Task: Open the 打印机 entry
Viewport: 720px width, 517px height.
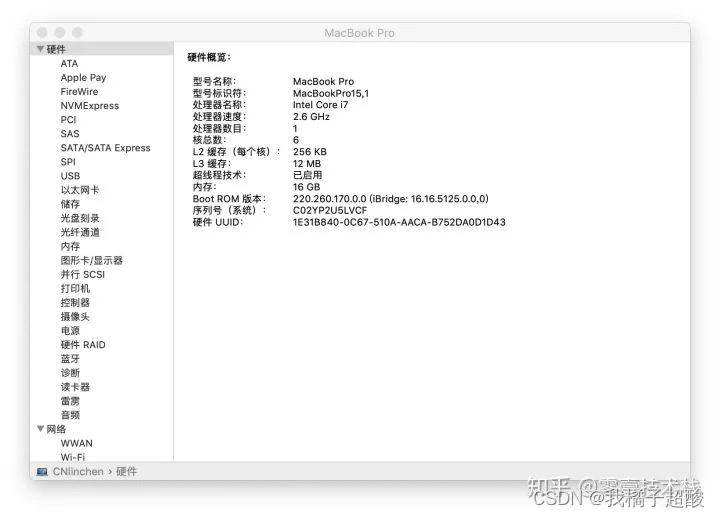Action: tap(75, 288)
